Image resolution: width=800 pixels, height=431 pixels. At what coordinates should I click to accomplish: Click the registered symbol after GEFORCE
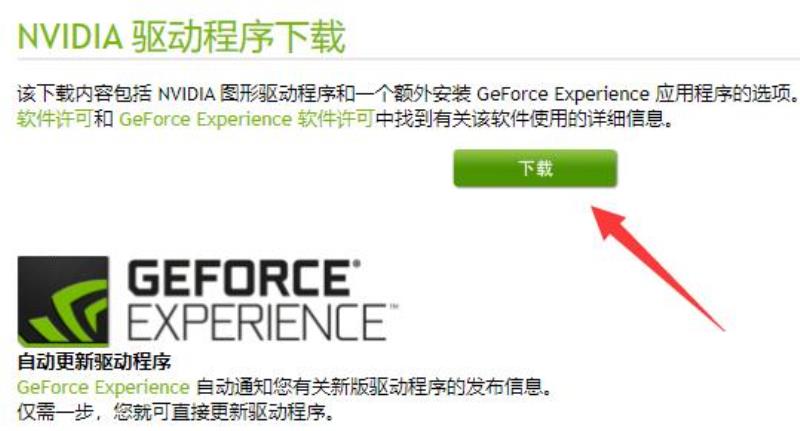click(357, 264)
